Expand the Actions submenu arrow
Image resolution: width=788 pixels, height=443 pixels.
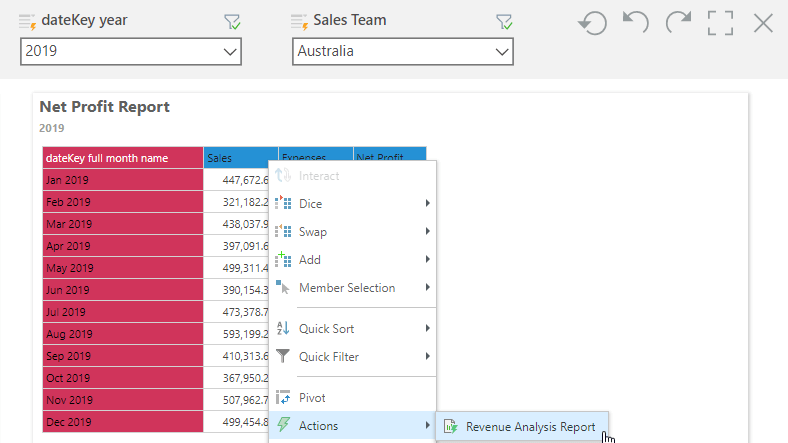427,425
